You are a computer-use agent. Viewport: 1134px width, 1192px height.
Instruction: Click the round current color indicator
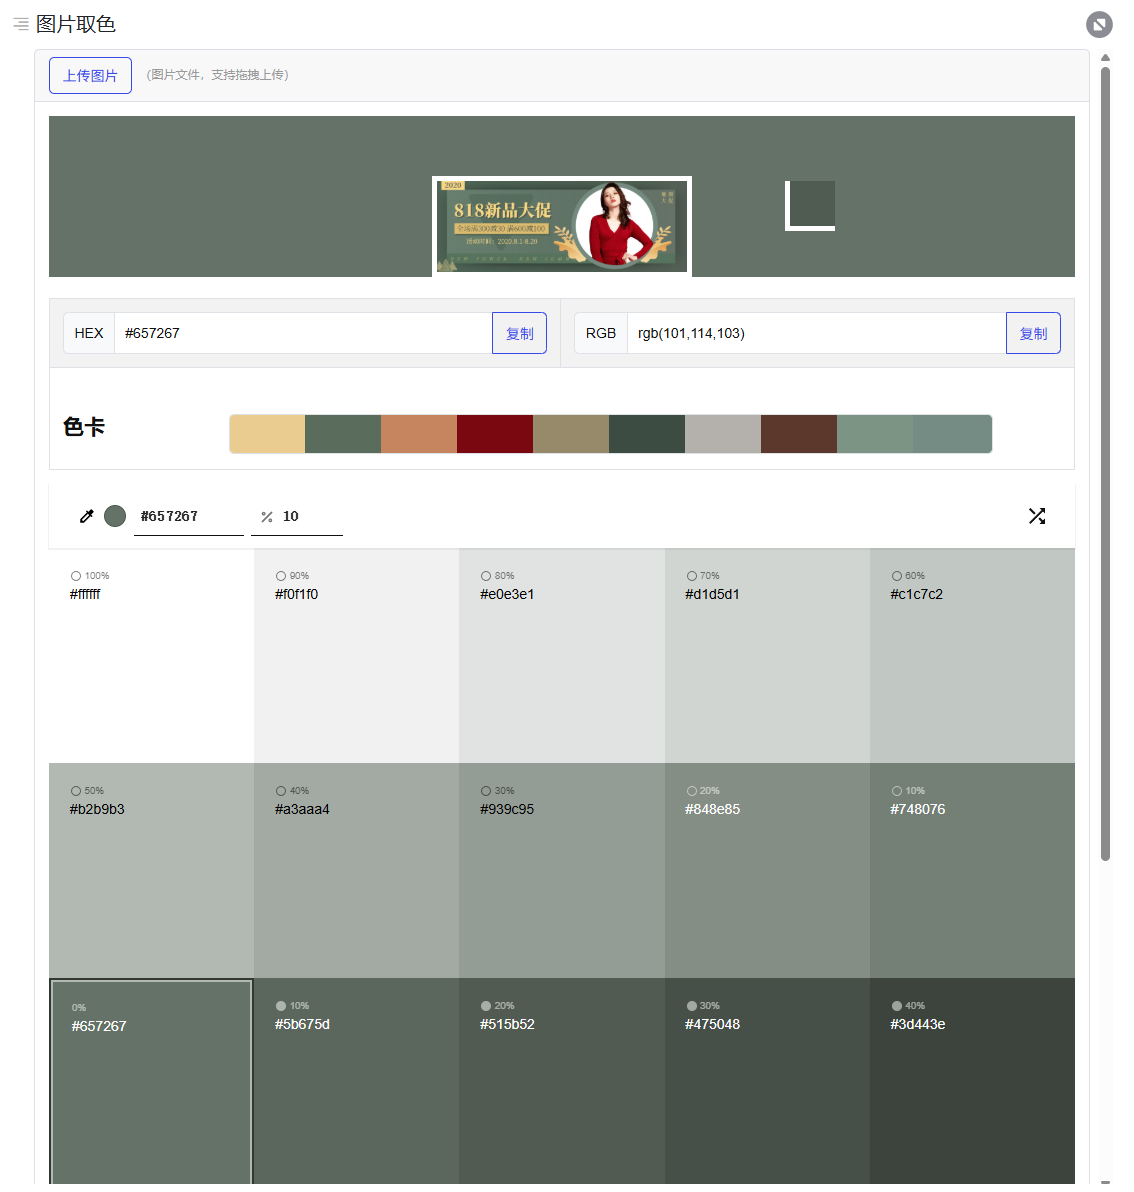tap(115, 516)
